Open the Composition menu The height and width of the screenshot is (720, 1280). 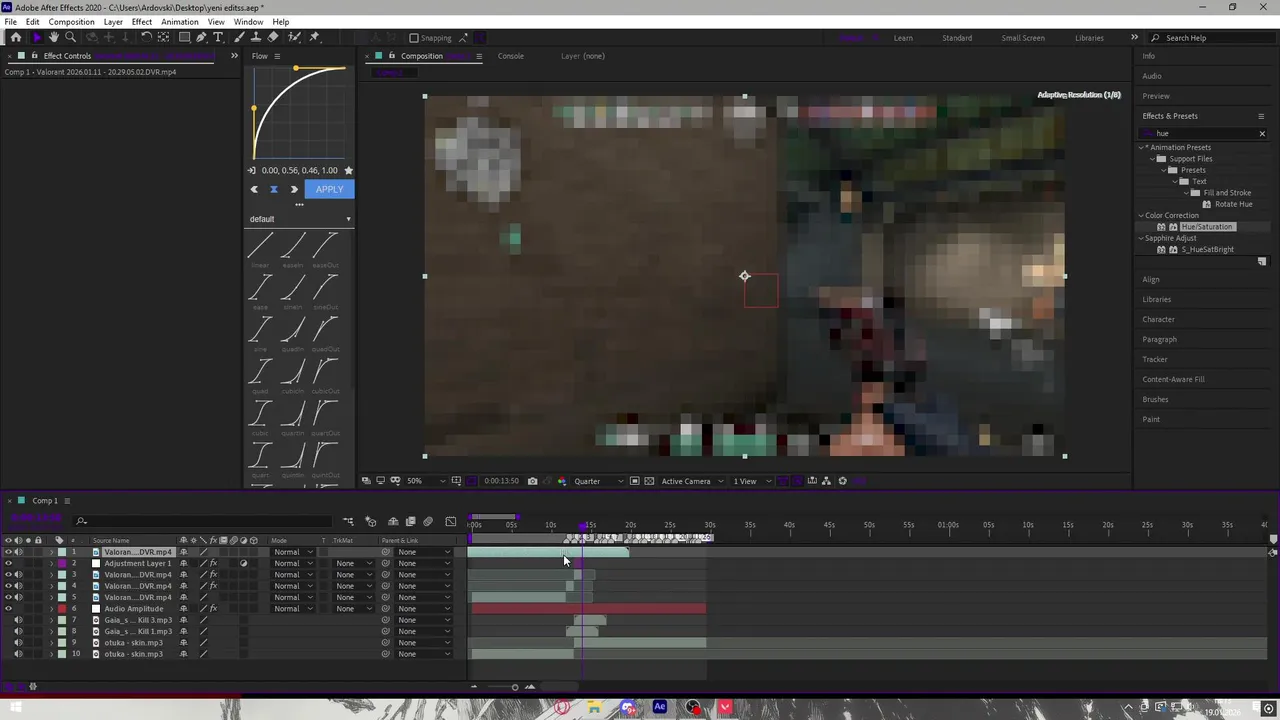click(x=72, y=22)
